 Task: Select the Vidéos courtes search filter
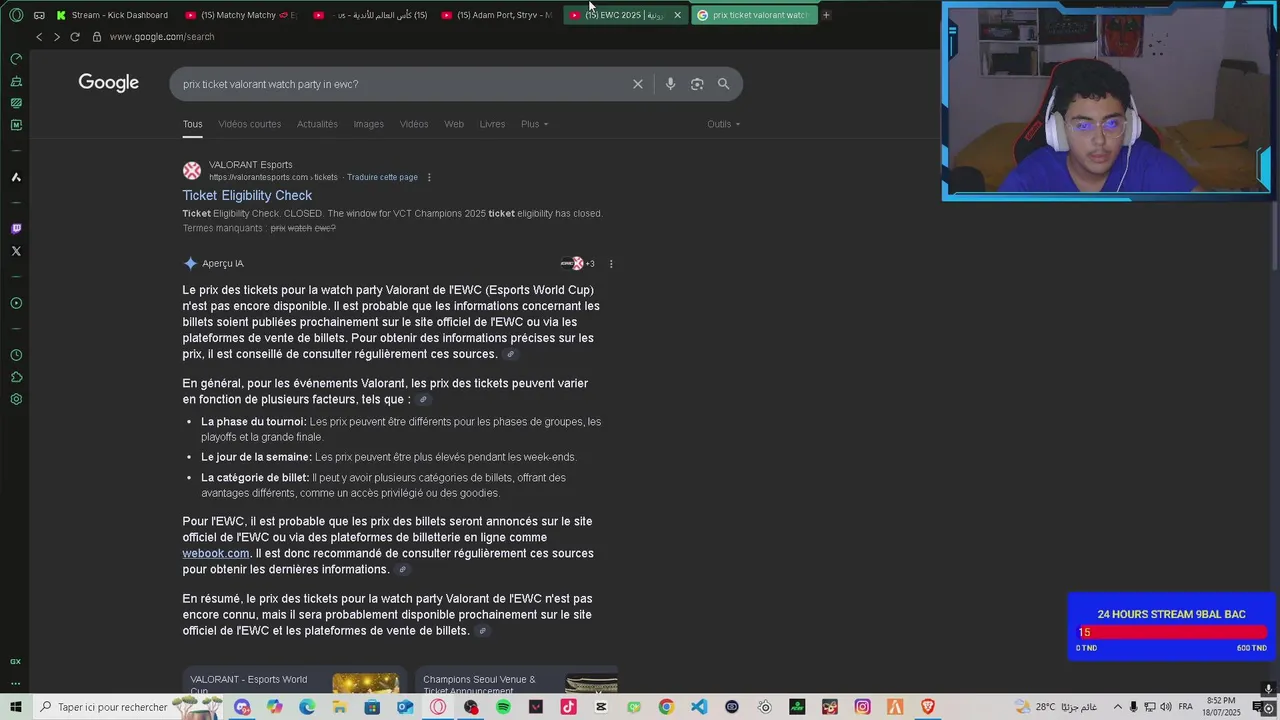coord(250,124)
